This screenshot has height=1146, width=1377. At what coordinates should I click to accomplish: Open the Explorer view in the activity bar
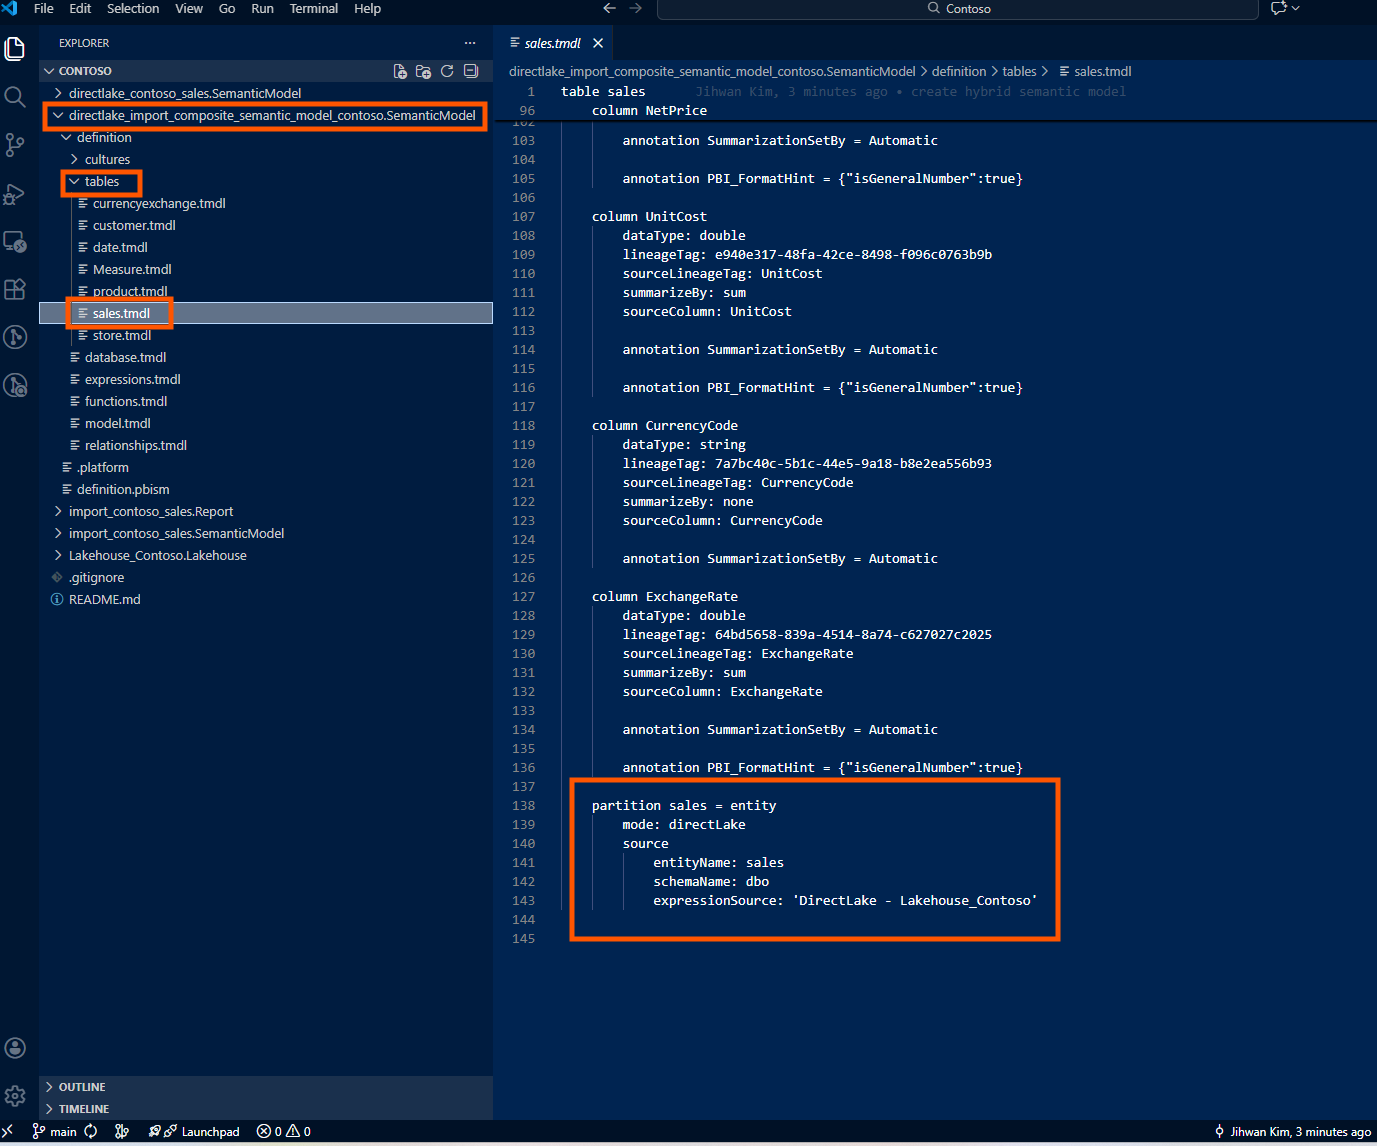pyautogui.click(x=15, y=48)
